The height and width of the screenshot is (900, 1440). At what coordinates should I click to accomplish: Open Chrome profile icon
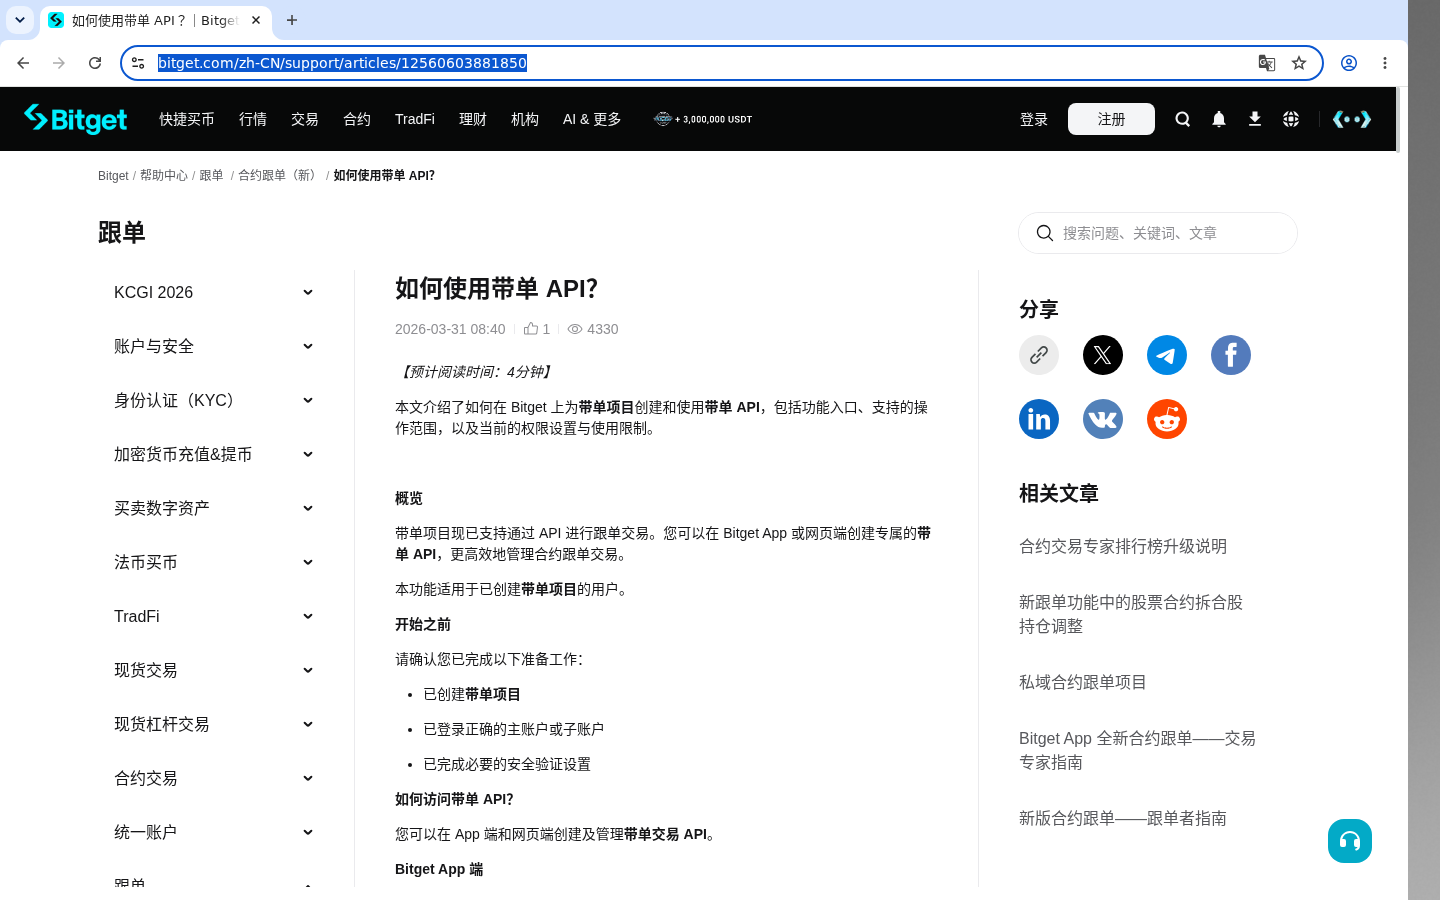pos(1349,63)
